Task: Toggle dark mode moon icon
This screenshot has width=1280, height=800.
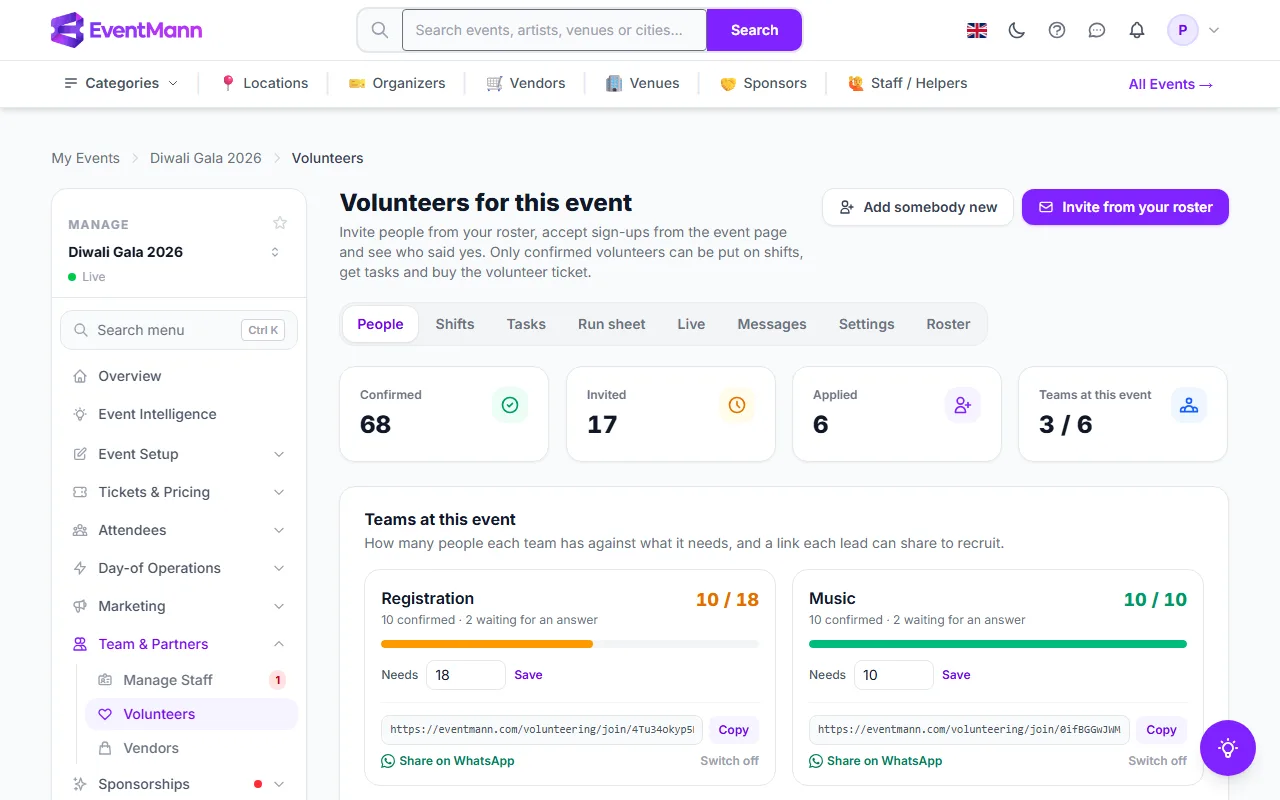Action: (1017, 30)
